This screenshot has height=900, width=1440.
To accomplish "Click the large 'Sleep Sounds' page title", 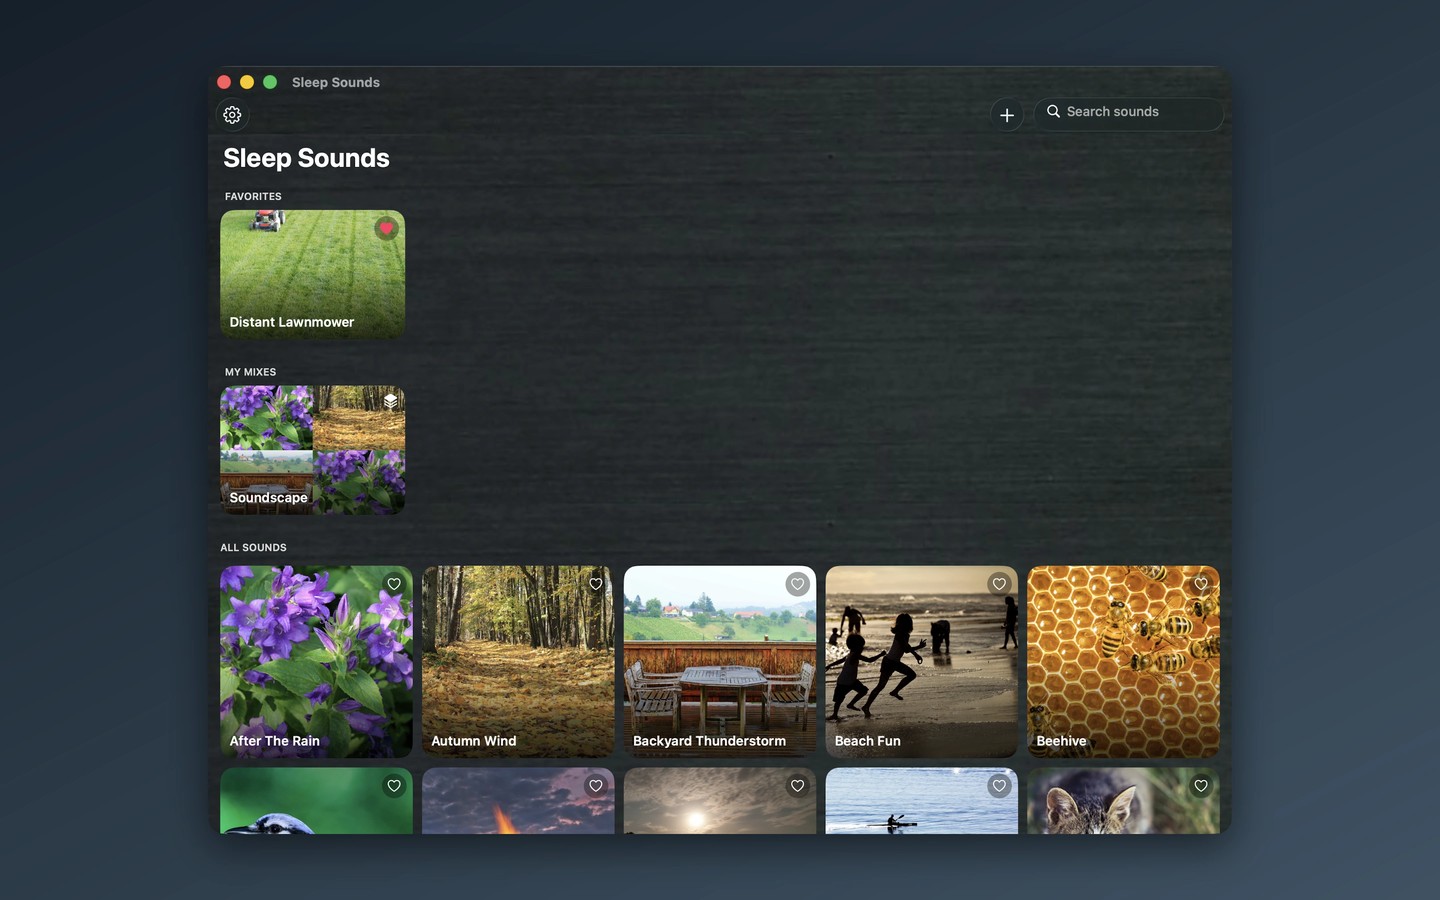I will 306,158.
